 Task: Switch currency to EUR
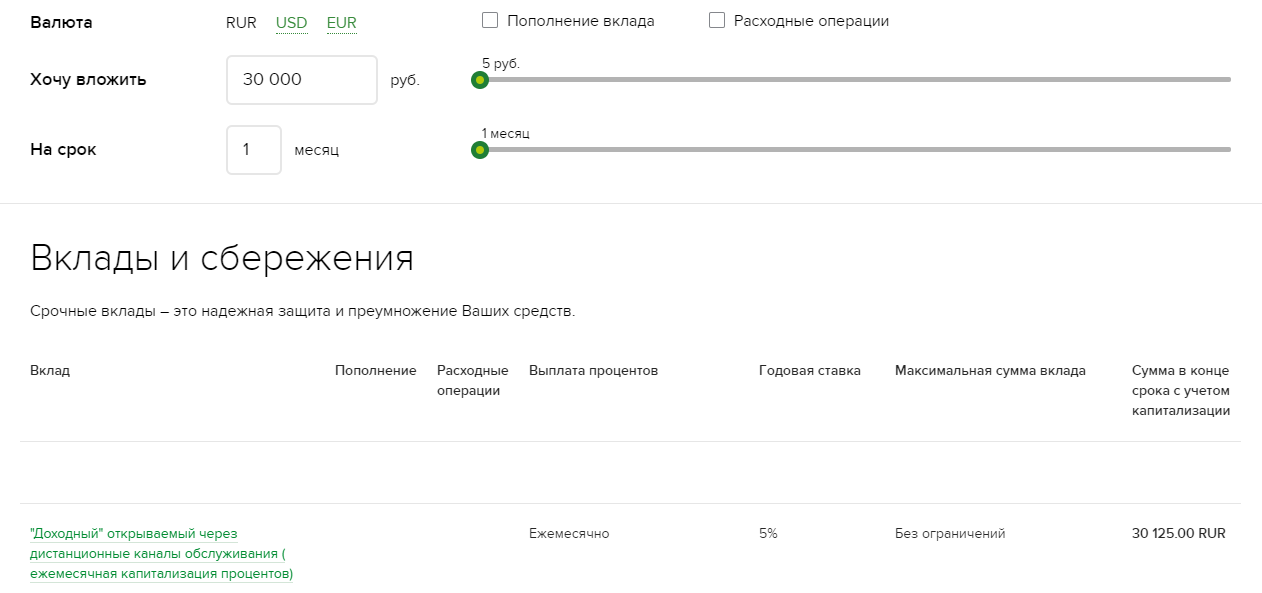[341, 23]
